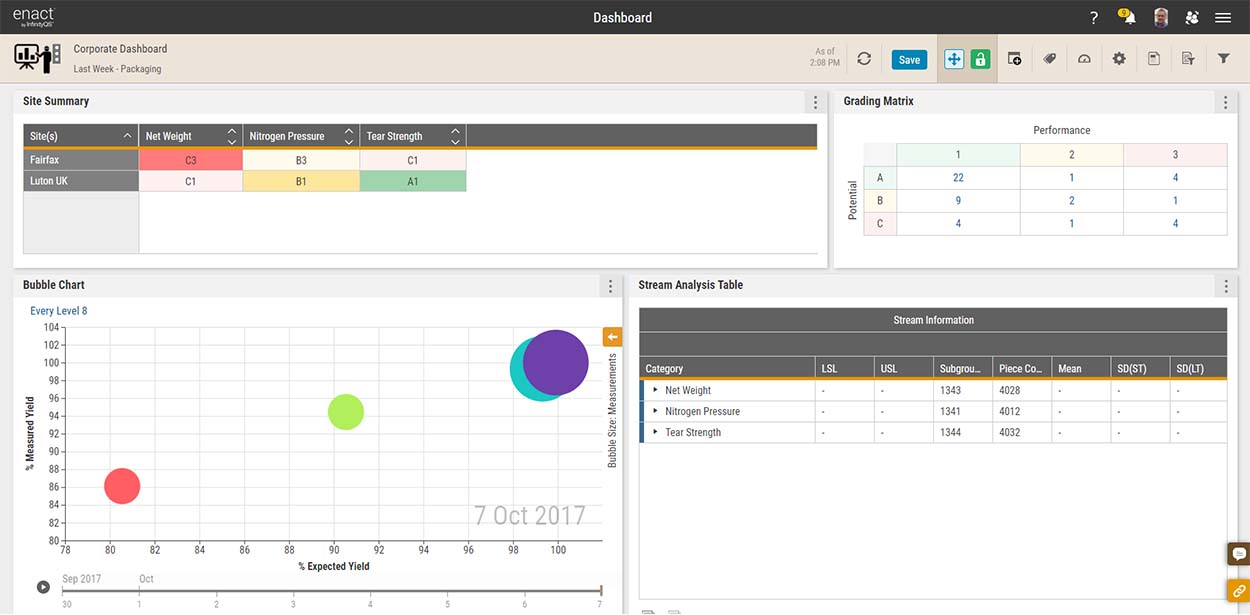
Task: Open Stream Analysis Table options menu
Action: tap(1227, 286)
